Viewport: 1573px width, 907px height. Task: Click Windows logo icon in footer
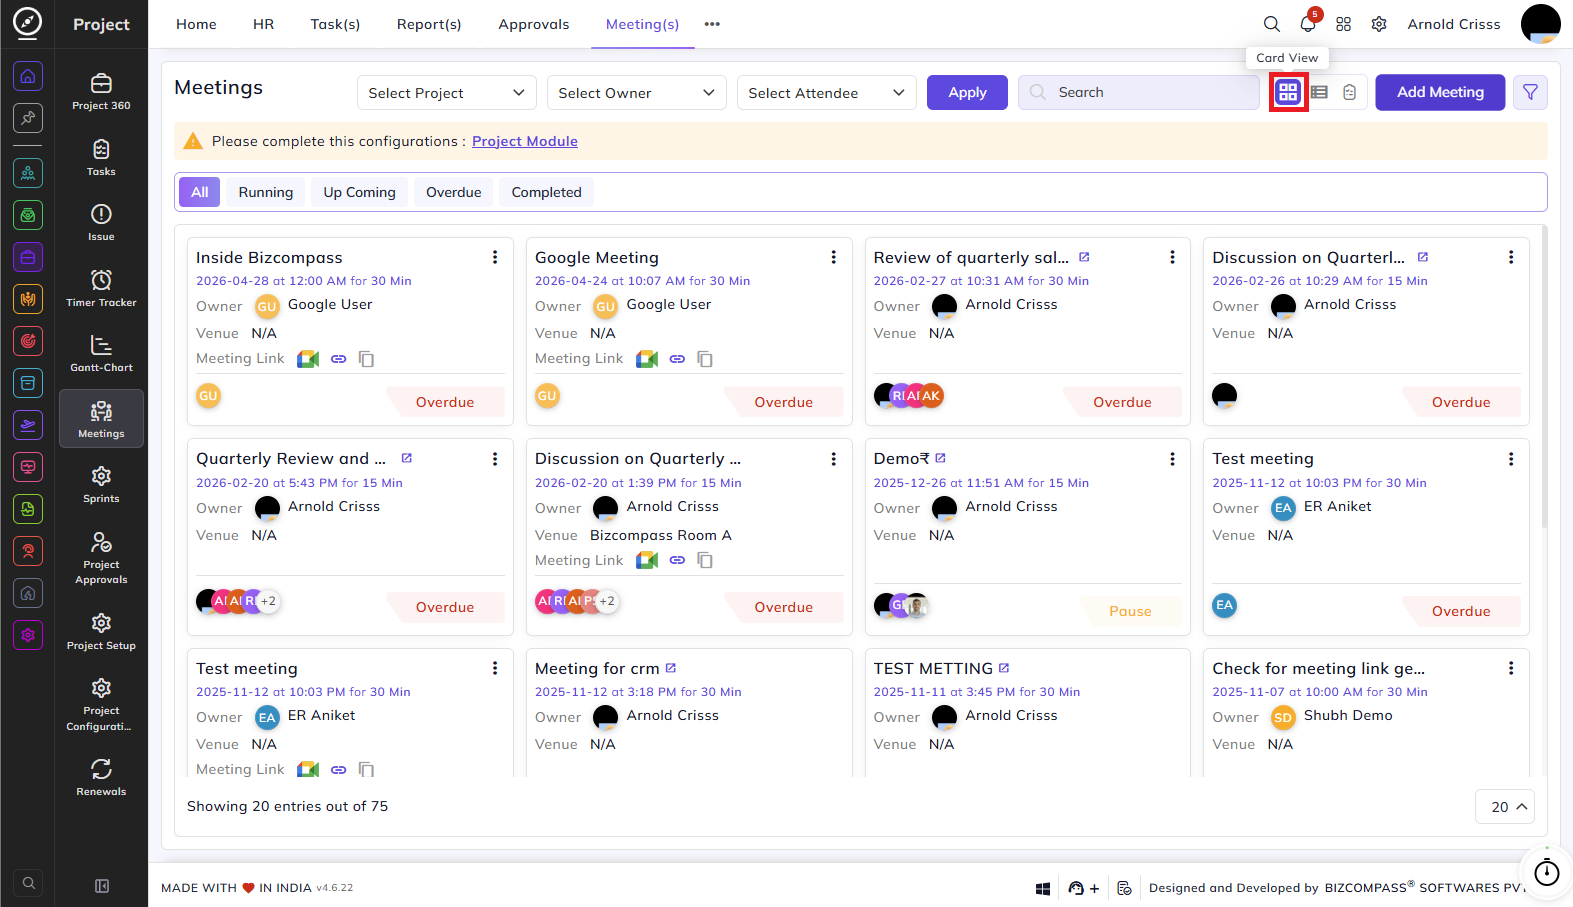[1043, 888]
